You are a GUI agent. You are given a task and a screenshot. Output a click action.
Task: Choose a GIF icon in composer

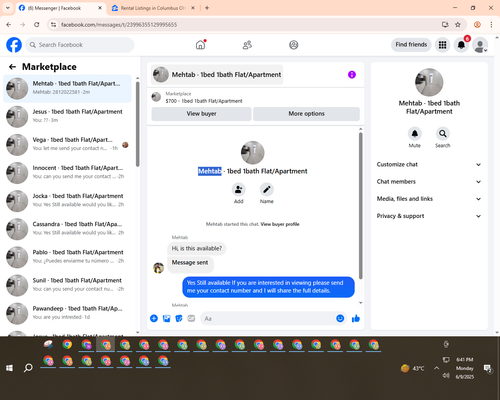tap(191, 318)
